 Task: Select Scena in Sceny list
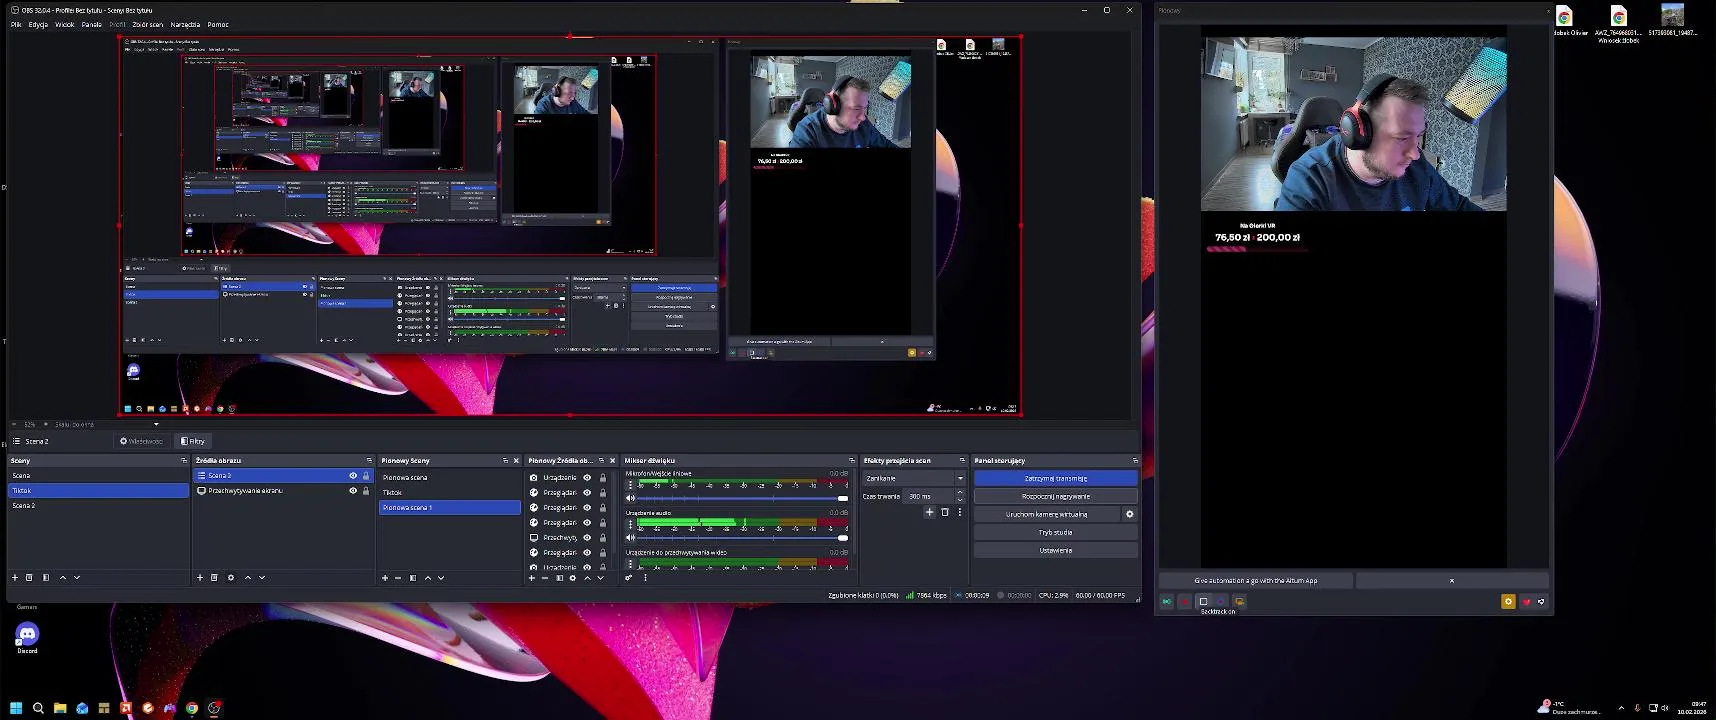98,476
